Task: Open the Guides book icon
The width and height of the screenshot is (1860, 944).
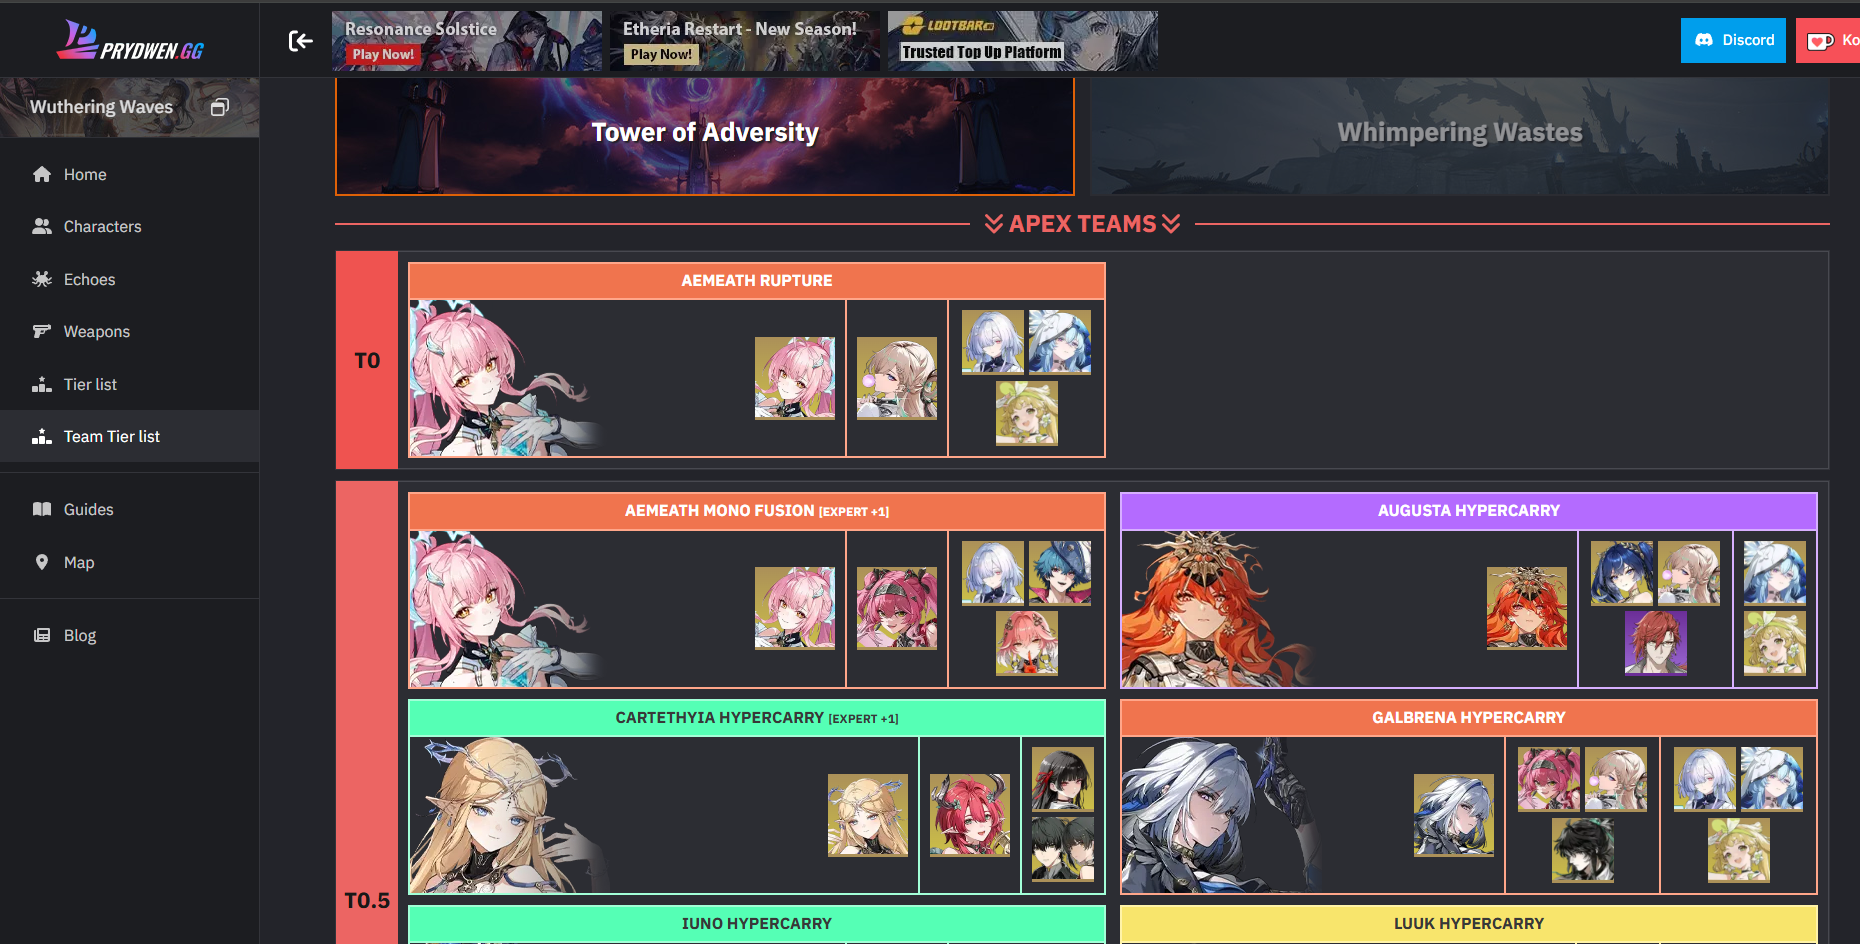Action: (42, 509)
